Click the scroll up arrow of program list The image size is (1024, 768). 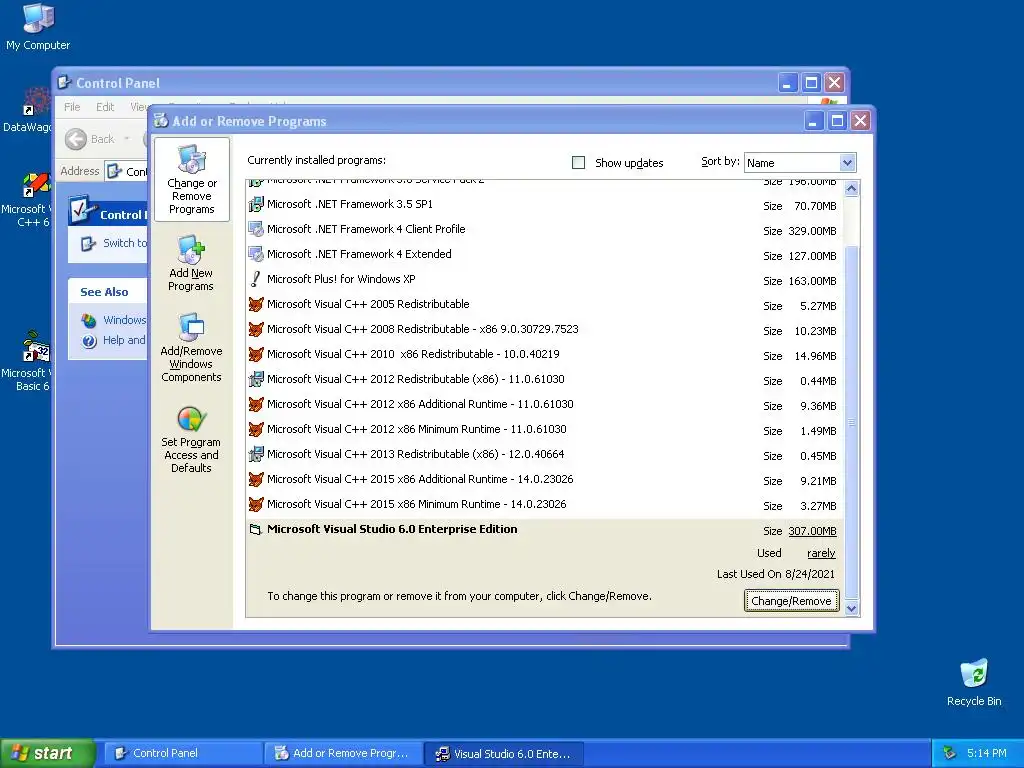click(851, 189)
